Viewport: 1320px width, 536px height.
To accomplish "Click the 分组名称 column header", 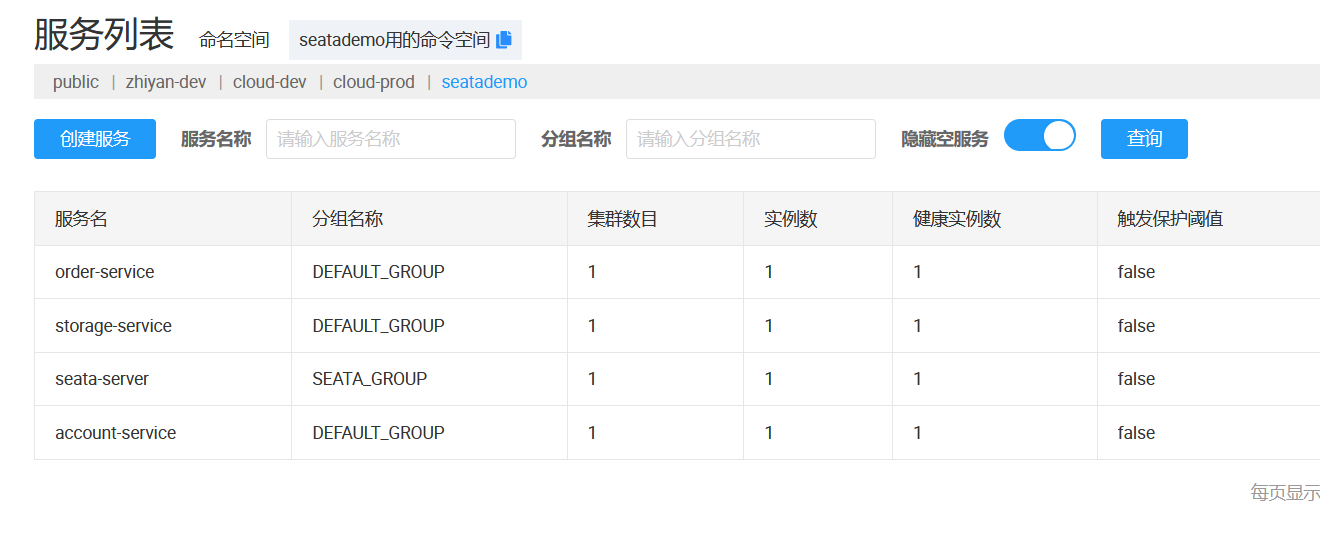I will tap(347, 219).
